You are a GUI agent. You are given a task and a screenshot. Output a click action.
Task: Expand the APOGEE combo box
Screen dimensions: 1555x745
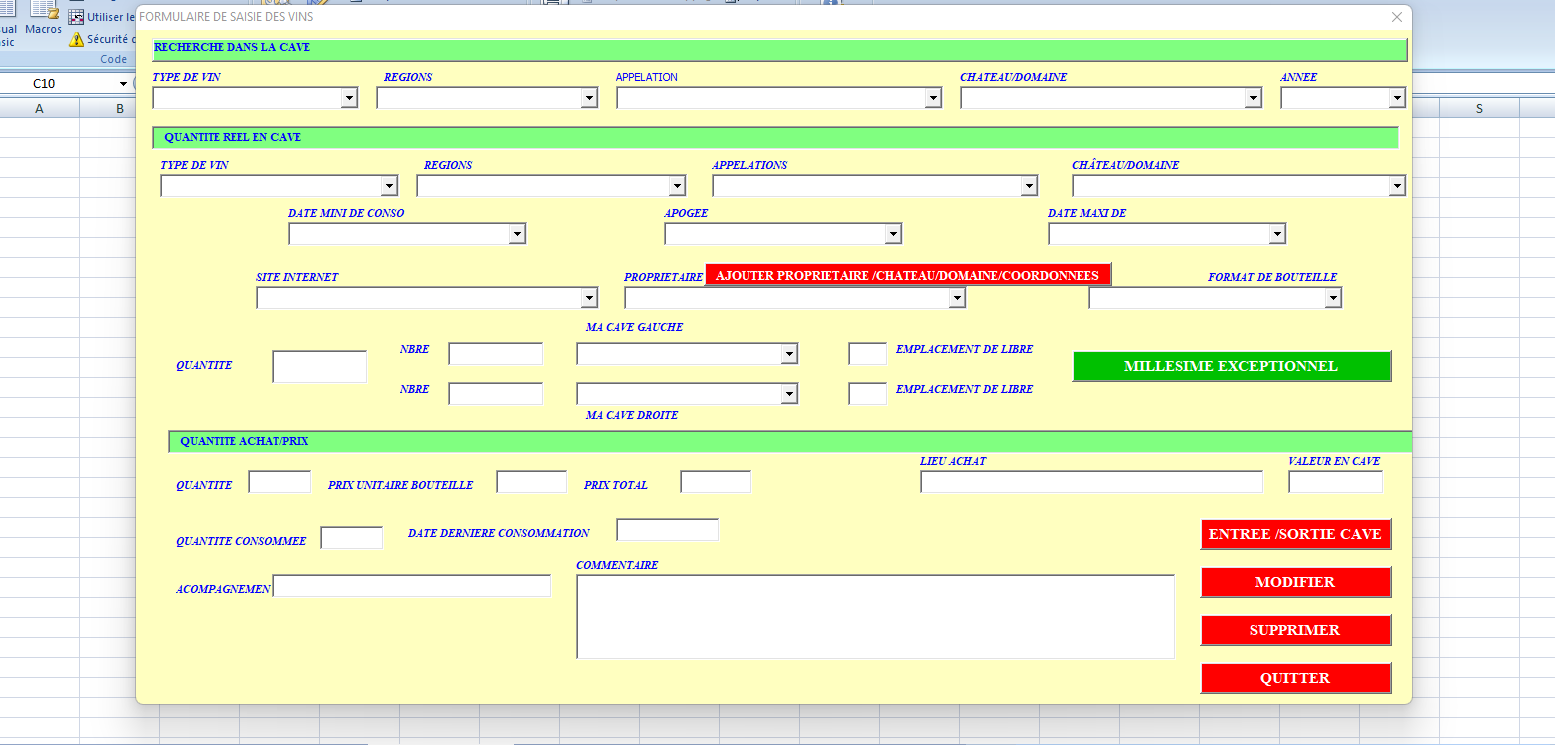tap(892, 234)
